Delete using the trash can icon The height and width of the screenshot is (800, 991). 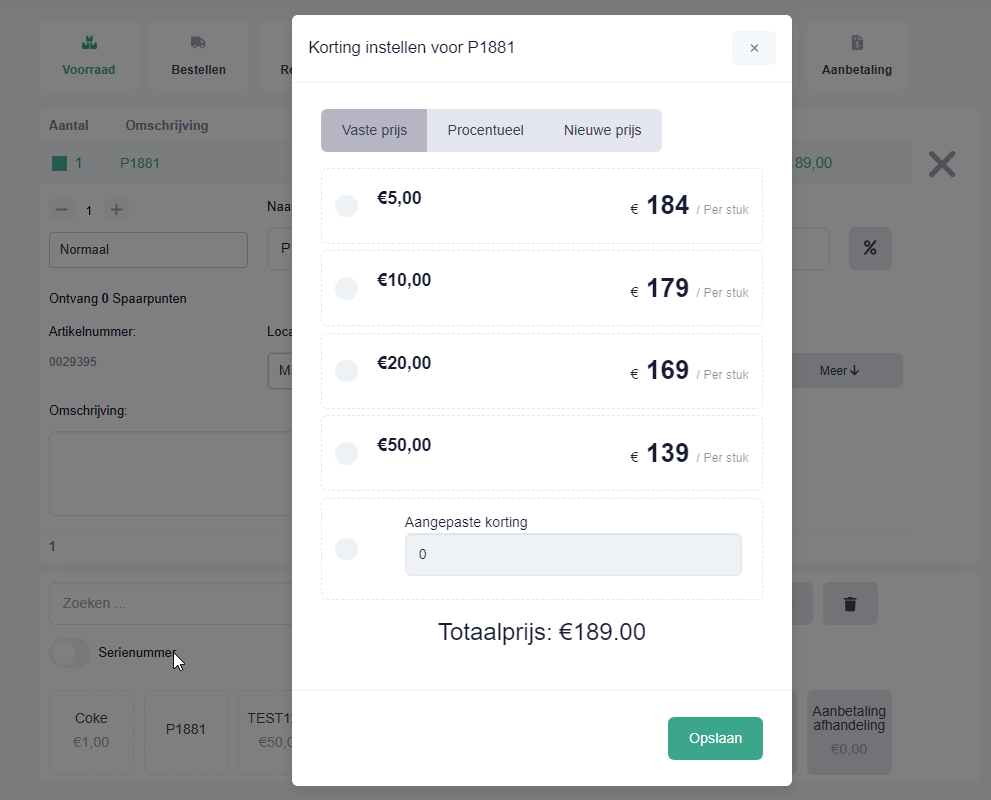point(850,603)
